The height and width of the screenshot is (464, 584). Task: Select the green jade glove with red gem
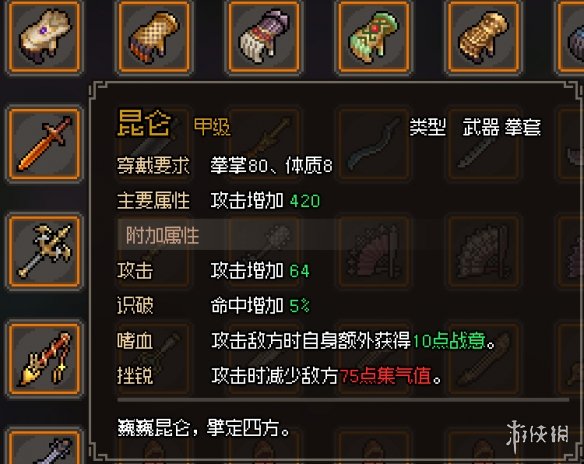pyautogui.click(x=373, y=36)
